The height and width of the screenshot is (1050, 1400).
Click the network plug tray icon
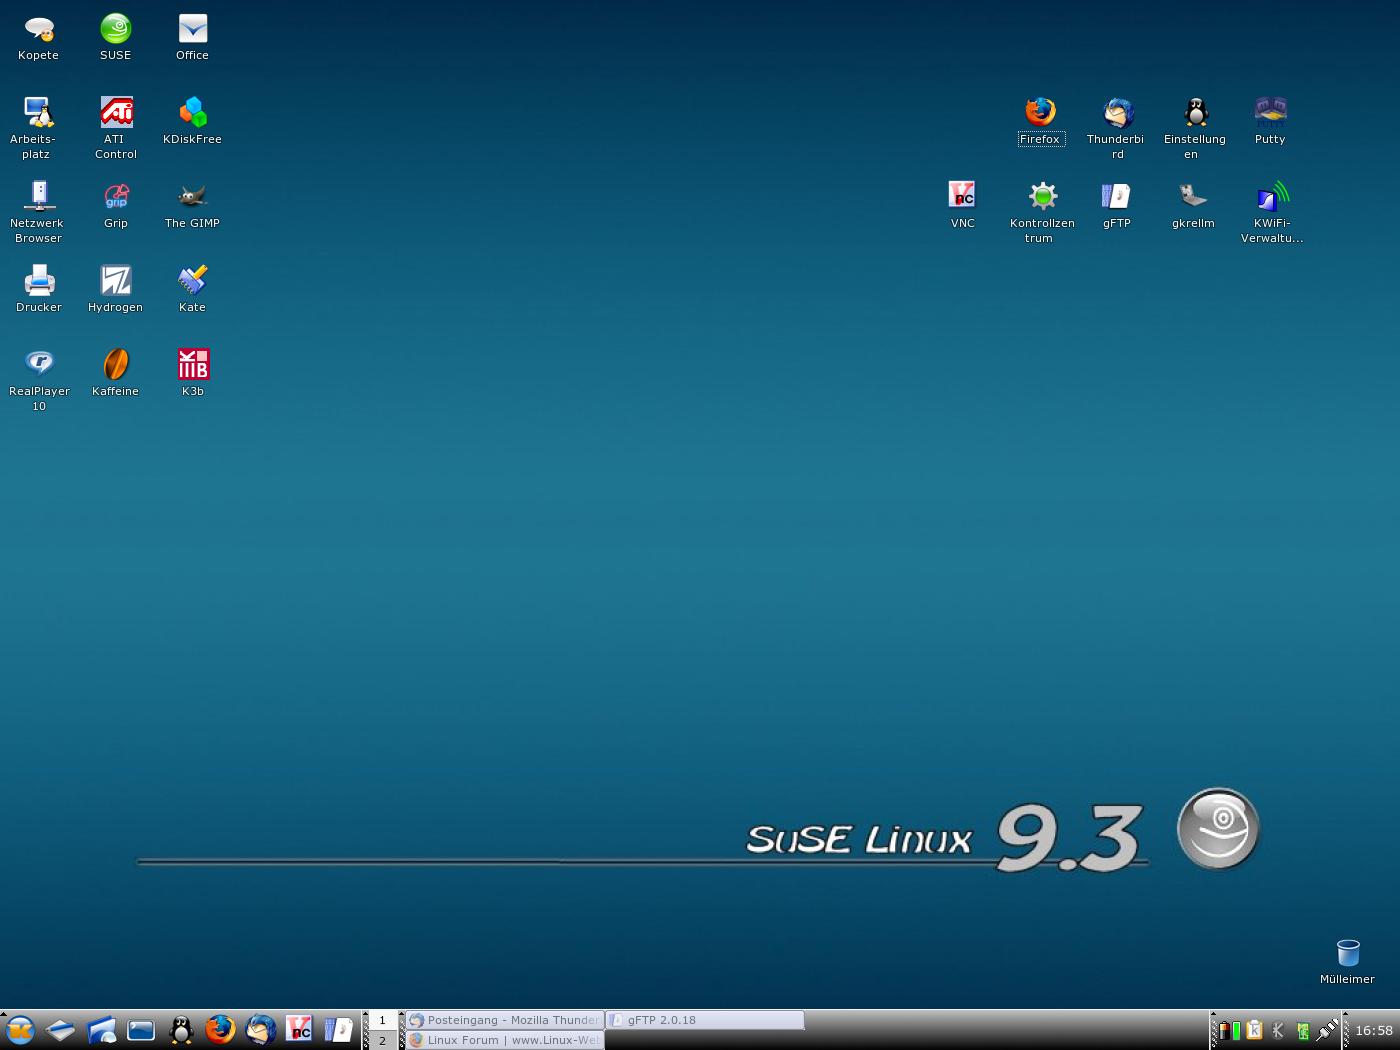tap(1327, 1030)
